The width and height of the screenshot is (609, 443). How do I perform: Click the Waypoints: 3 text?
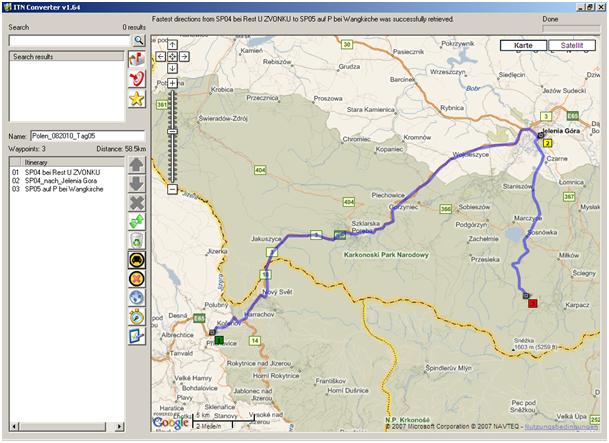[x=27, y=149]
